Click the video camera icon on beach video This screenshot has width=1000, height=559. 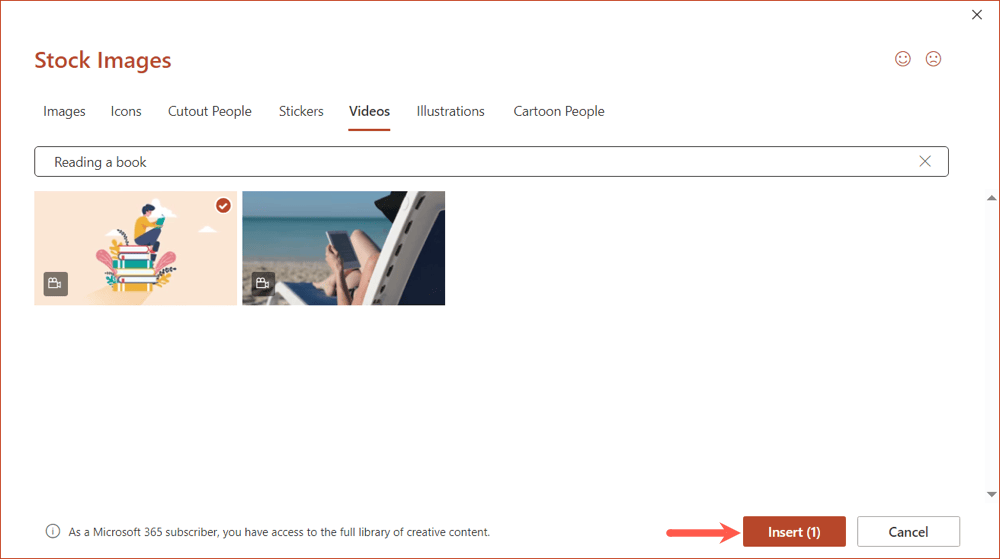point(263,283)
